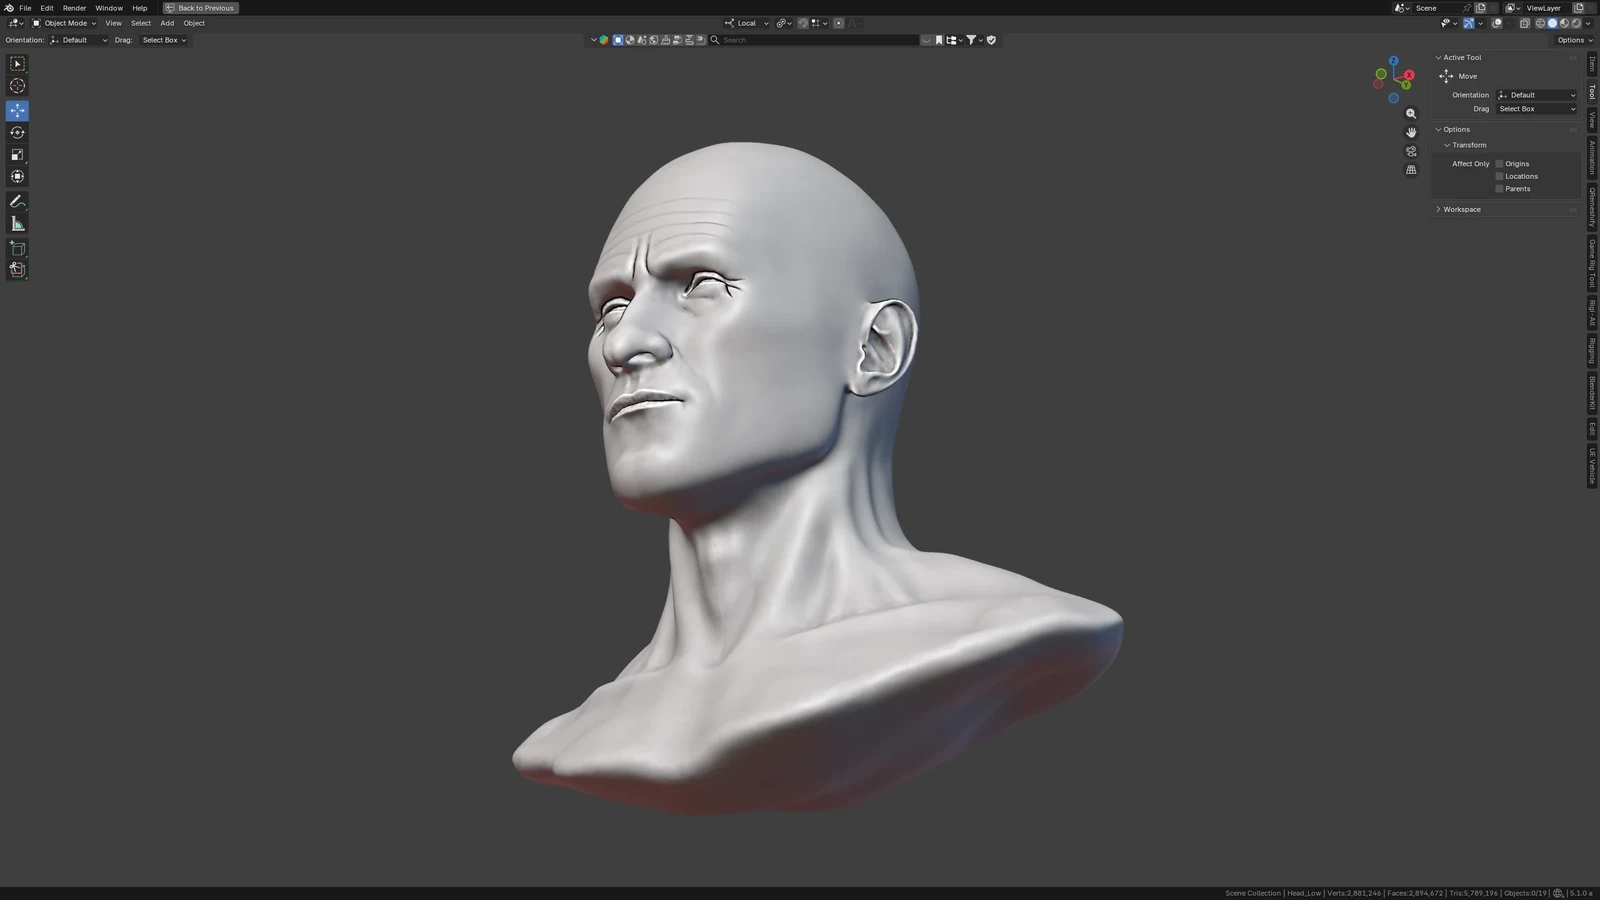Open the Help menu
Viewport: 1600px width, 900px height.
pos(140,8)
